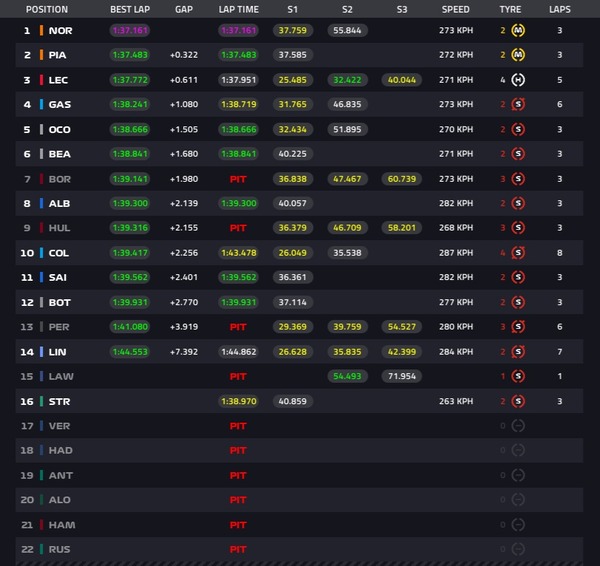Click LIN's best lap 1:44.553

point(130,352)
